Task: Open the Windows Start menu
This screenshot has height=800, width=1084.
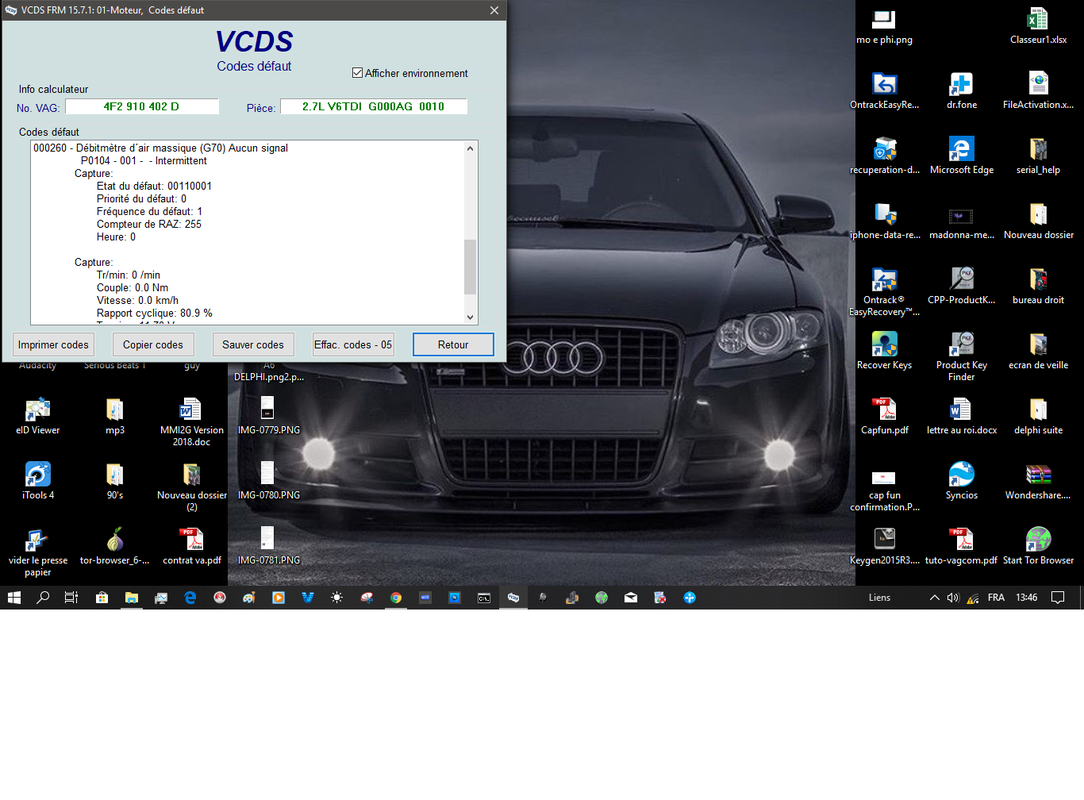Action: (x=14, y=597)
